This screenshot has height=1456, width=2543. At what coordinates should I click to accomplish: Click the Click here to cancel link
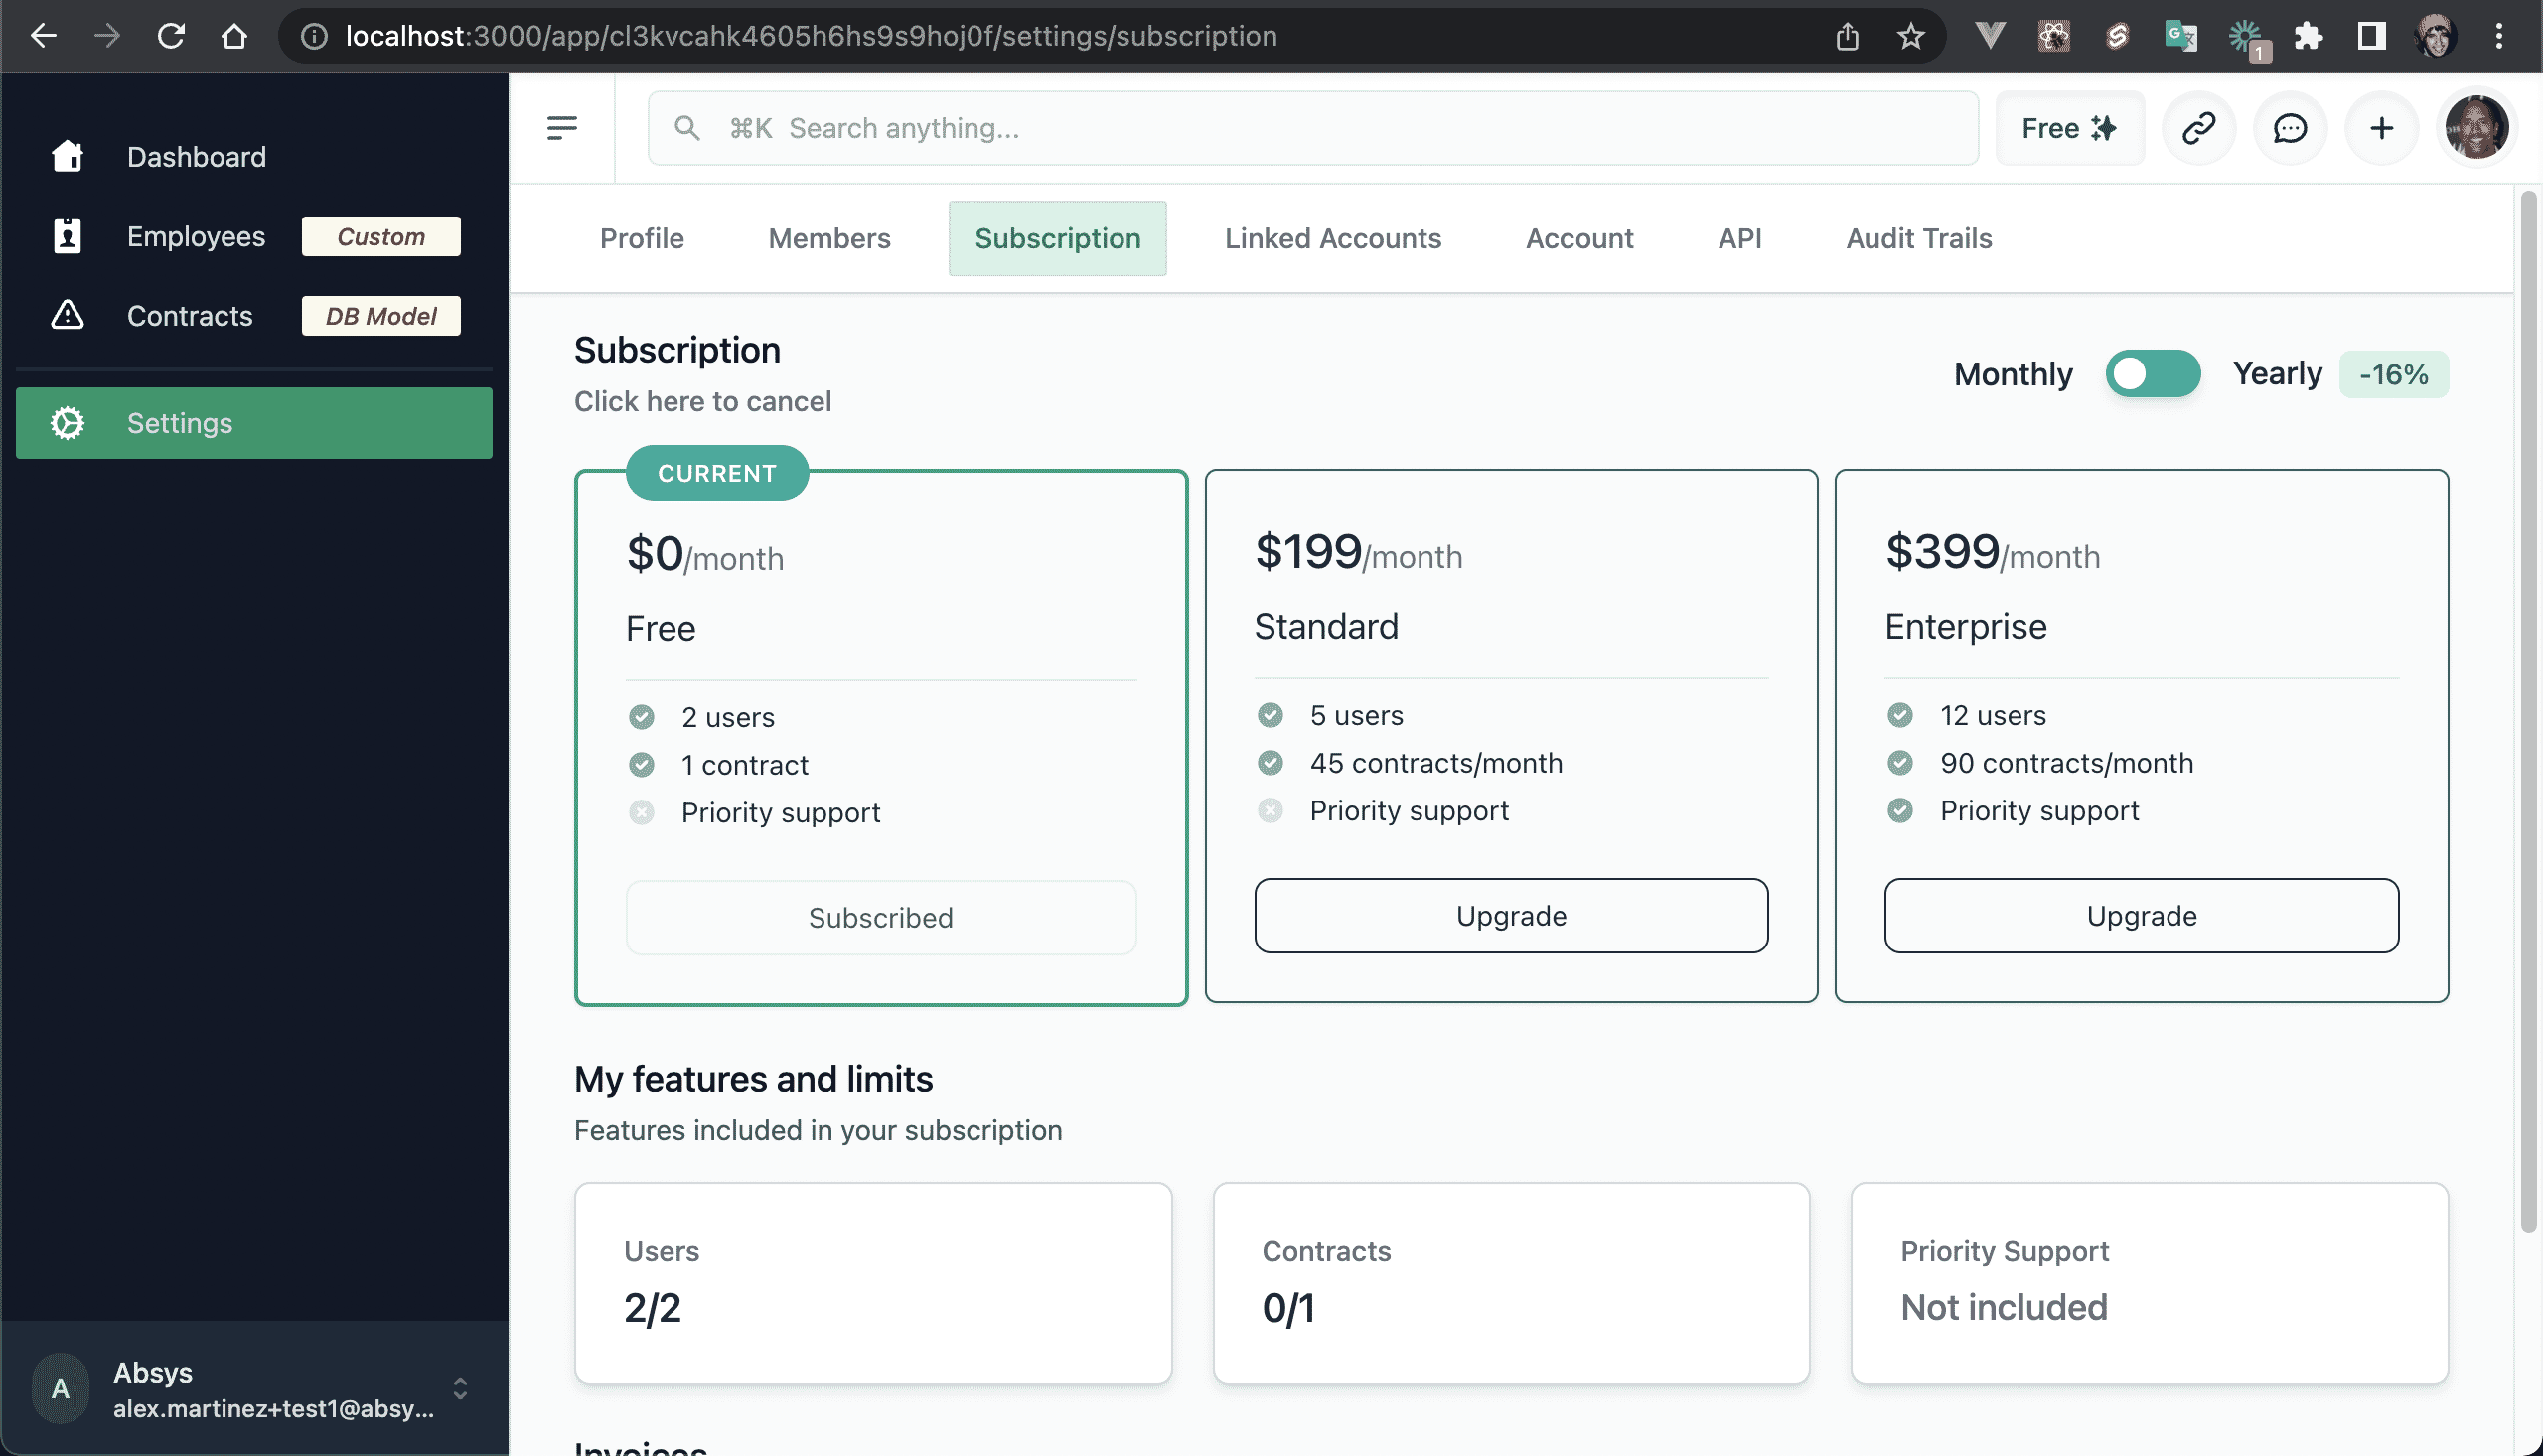point(702,401)
